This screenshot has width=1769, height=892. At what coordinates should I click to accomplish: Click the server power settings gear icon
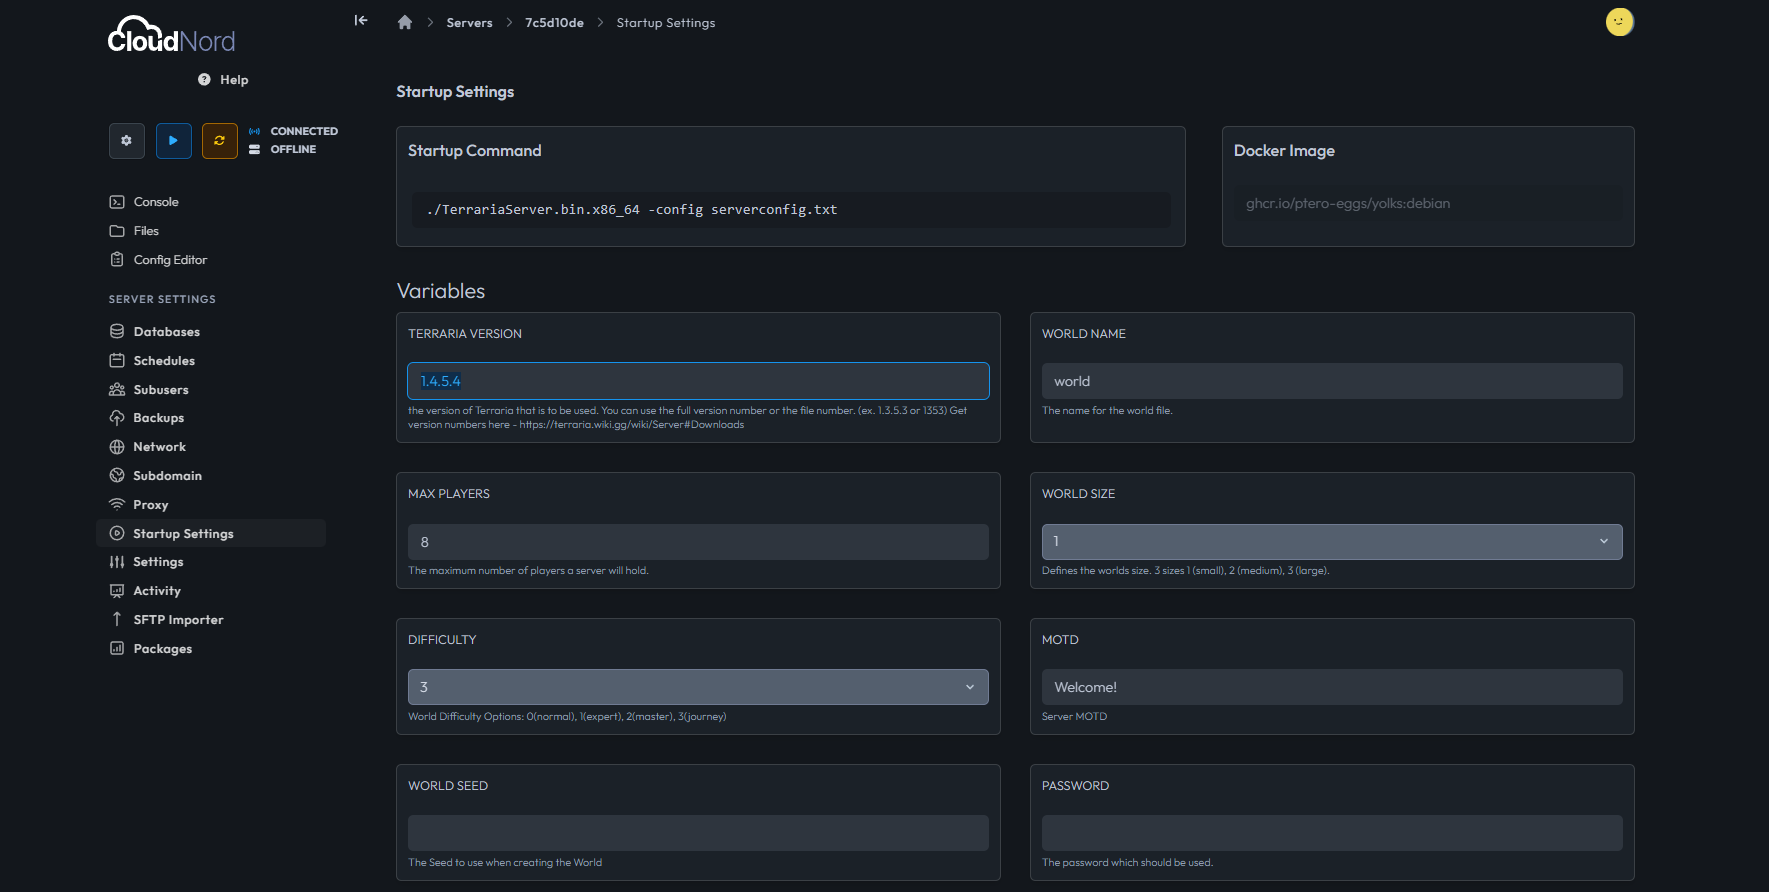coord(127,141)
